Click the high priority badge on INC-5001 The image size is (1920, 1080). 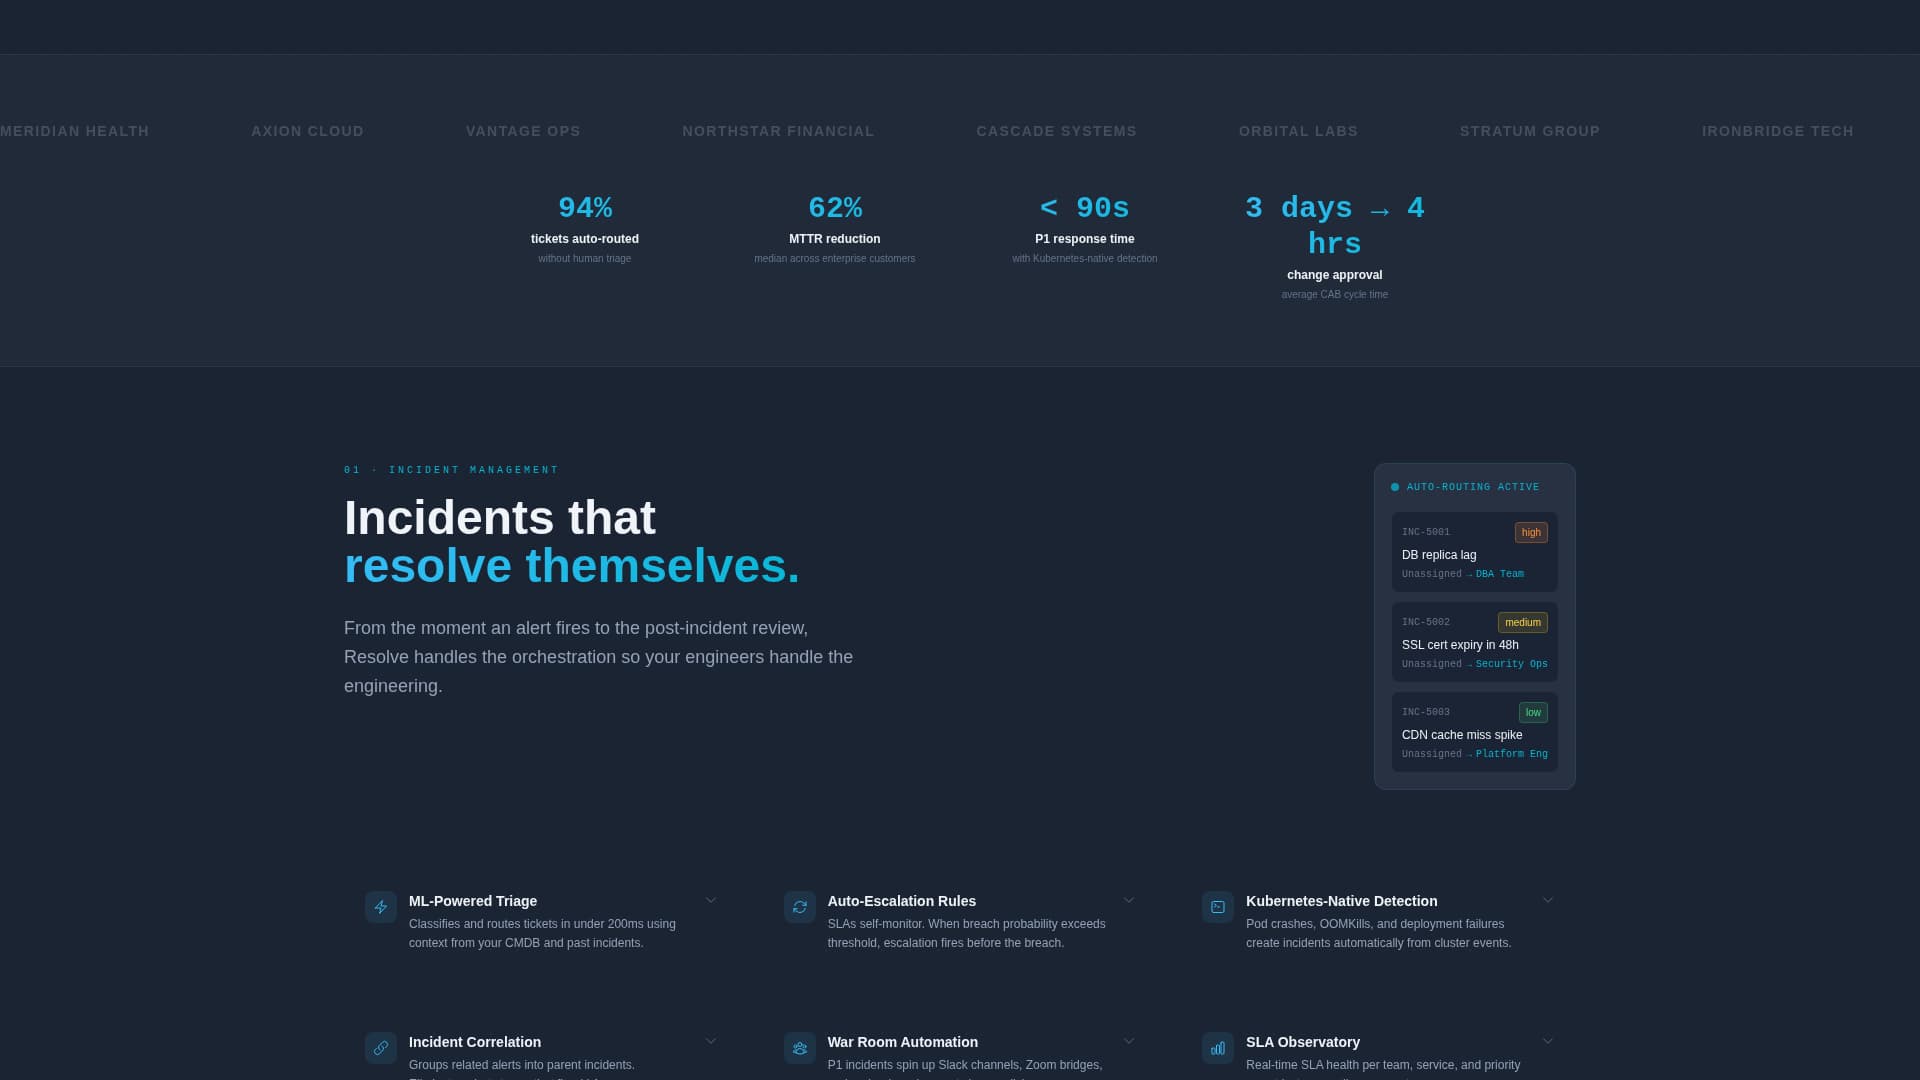[x=1531, y=532]
